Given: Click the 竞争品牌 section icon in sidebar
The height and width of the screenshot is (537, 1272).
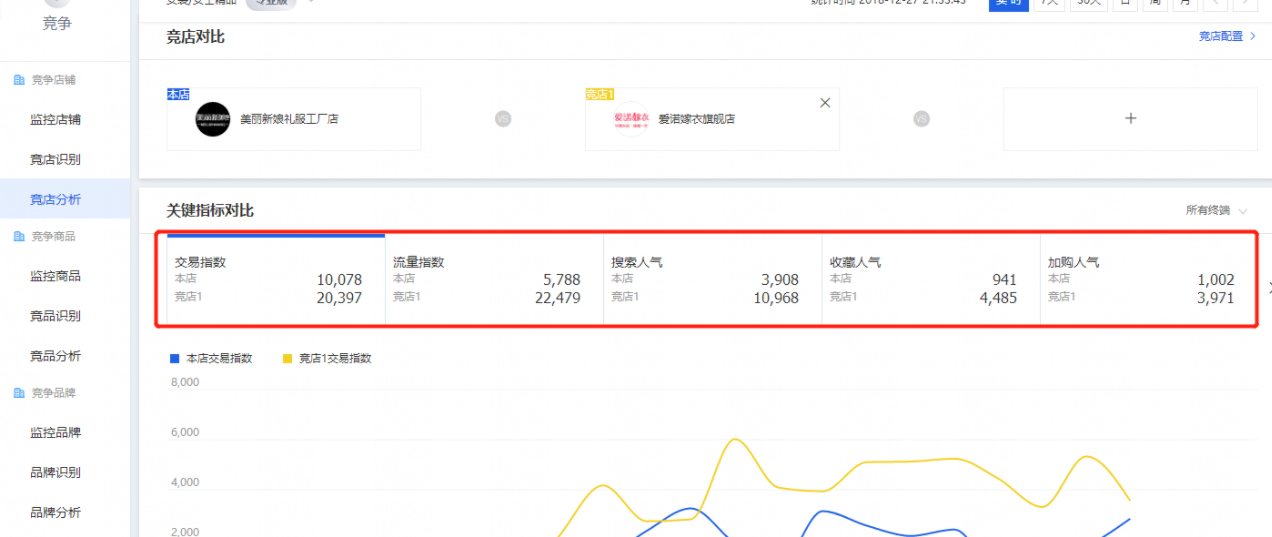Looking at the screenshot, I should (19, 394).
